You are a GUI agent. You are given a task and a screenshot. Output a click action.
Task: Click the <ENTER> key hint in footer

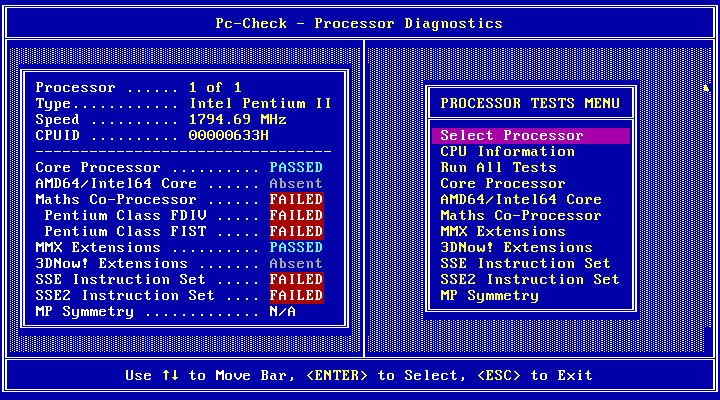pyautogui.click(x=337, y=376)
